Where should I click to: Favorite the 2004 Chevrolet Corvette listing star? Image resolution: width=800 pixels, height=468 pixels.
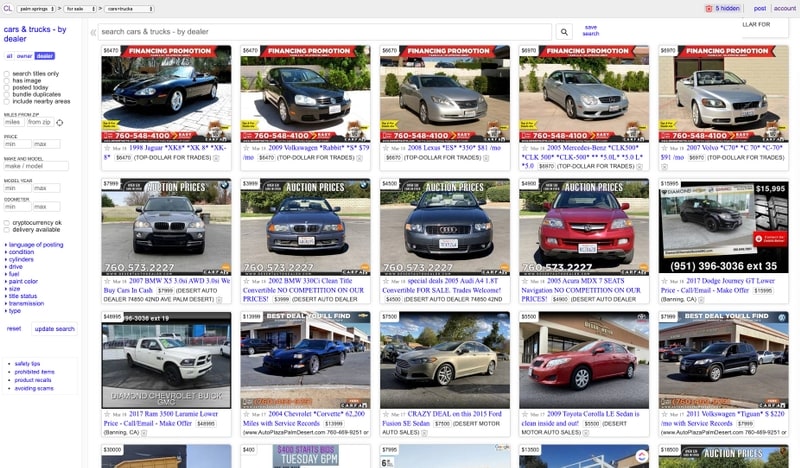(246, 414)
